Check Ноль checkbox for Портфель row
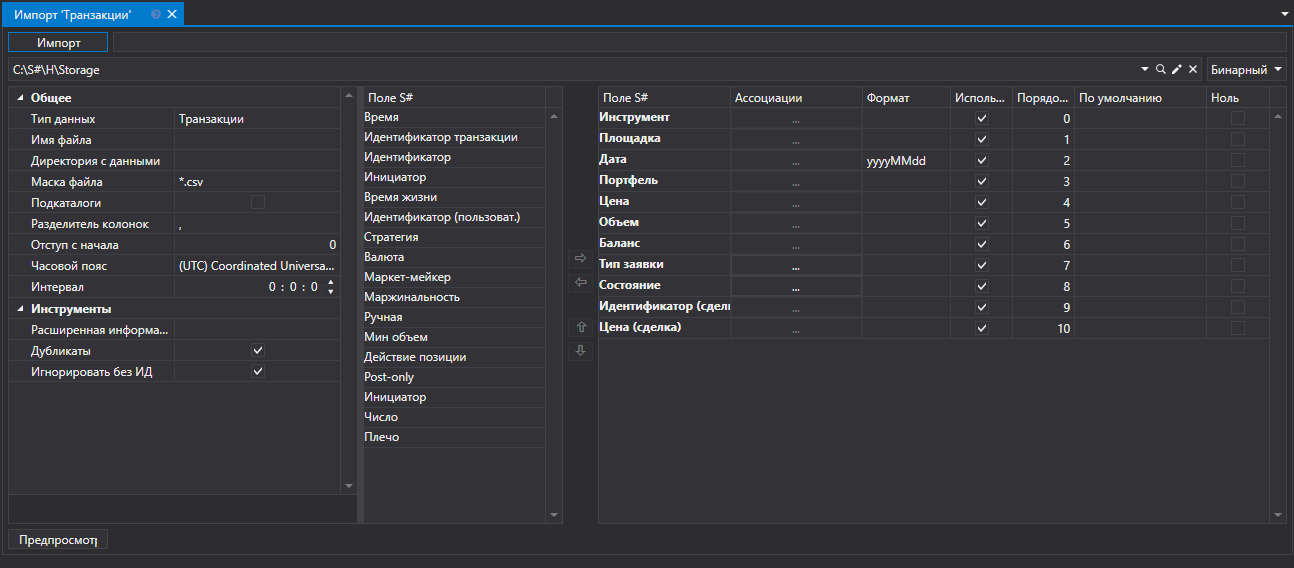1294x568 pixels. click(1238, 181)
